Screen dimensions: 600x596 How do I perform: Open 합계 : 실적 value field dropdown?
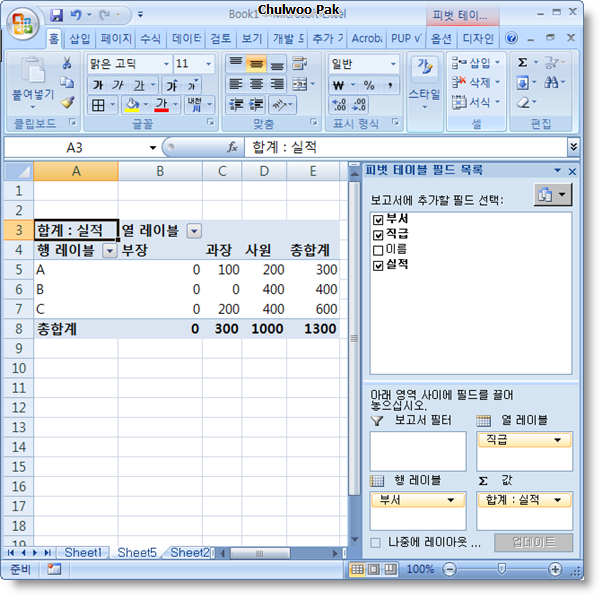(557, 500)
